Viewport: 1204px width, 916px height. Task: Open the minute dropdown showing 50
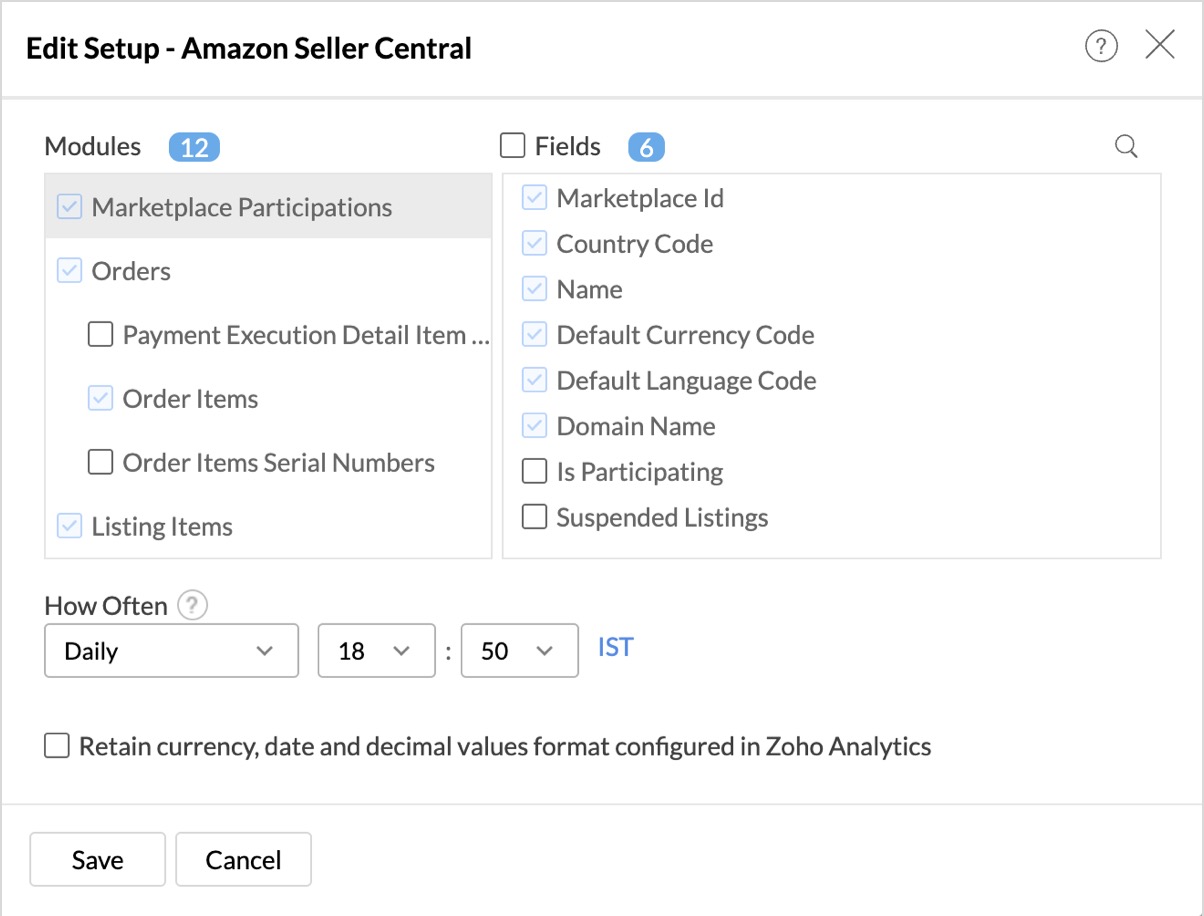519,651
